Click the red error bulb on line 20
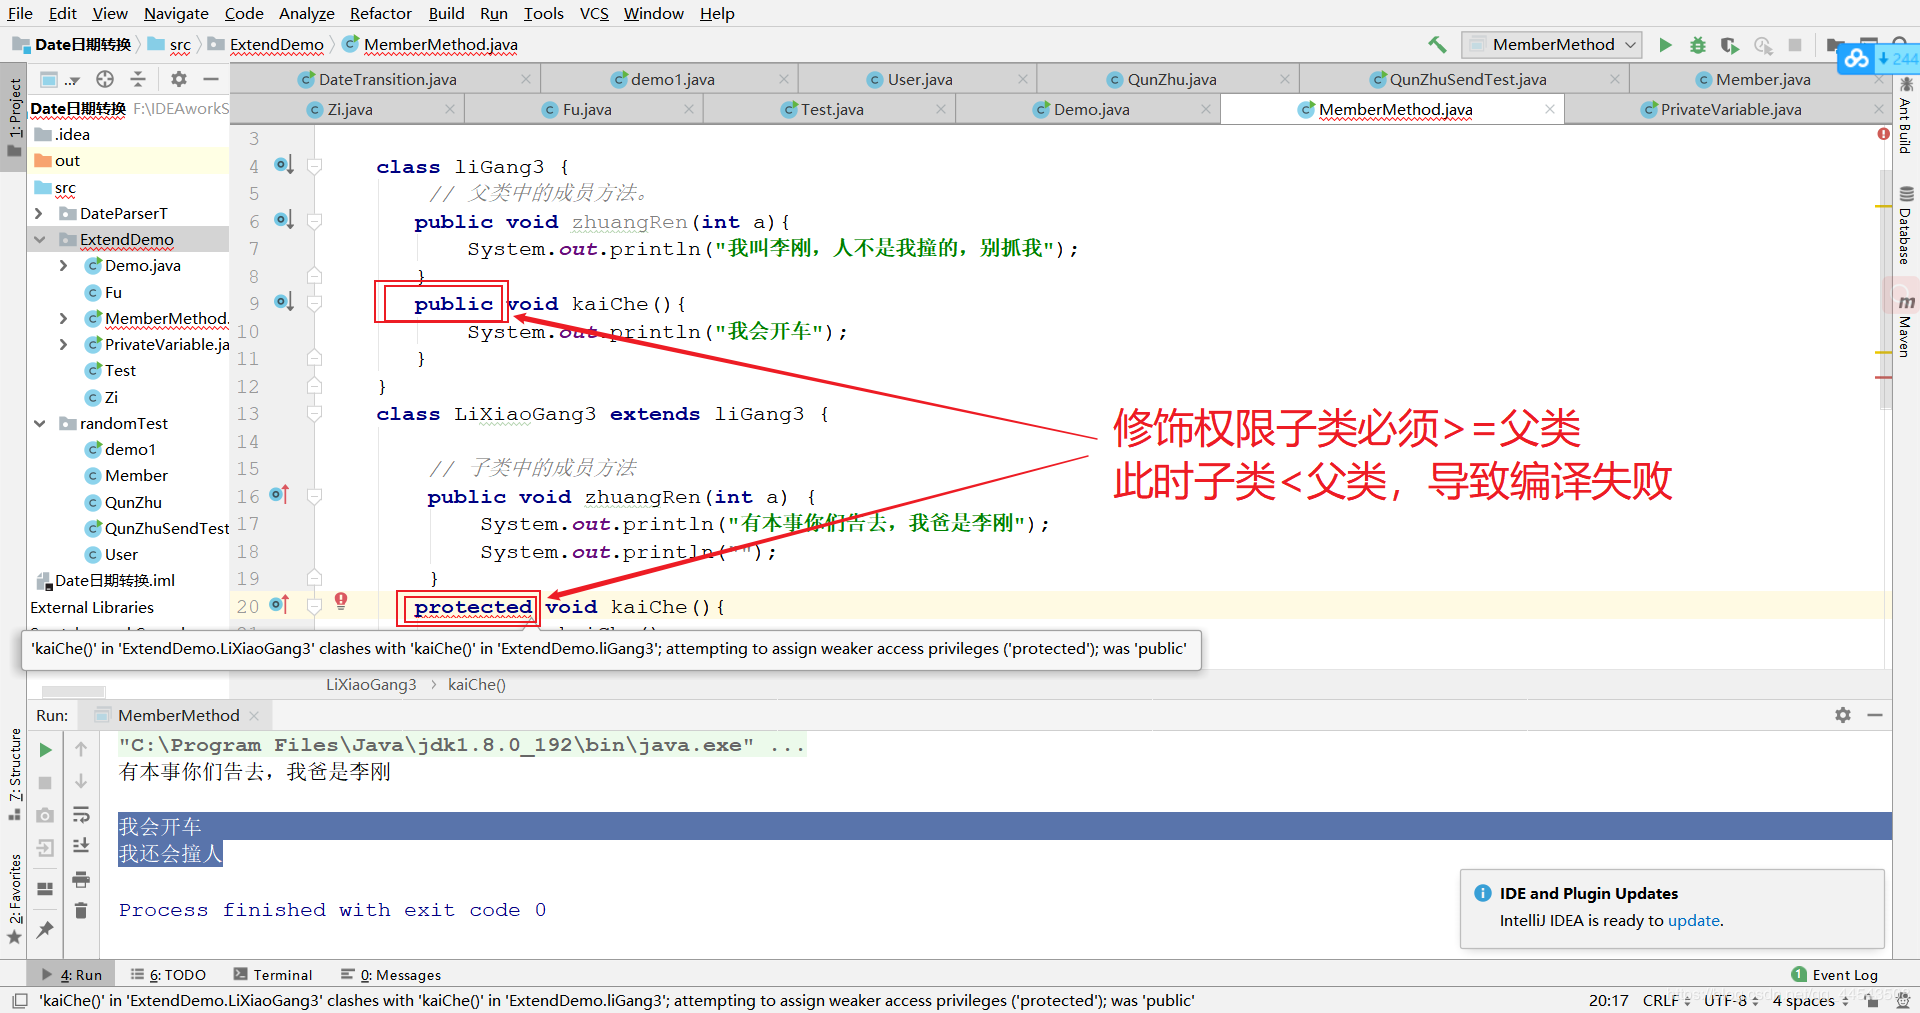This screenshot has width=1920, height=1013. [x=341, y=600]
